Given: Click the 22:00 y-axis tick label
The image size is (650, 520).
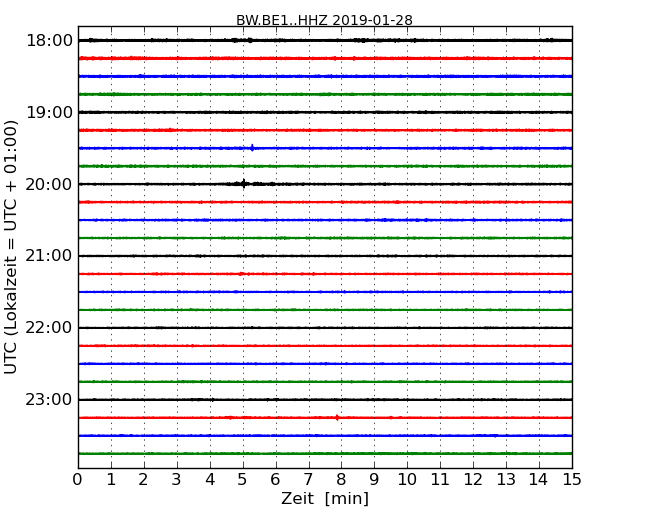Looking at the screenshot, I should [x=49, y=328].
